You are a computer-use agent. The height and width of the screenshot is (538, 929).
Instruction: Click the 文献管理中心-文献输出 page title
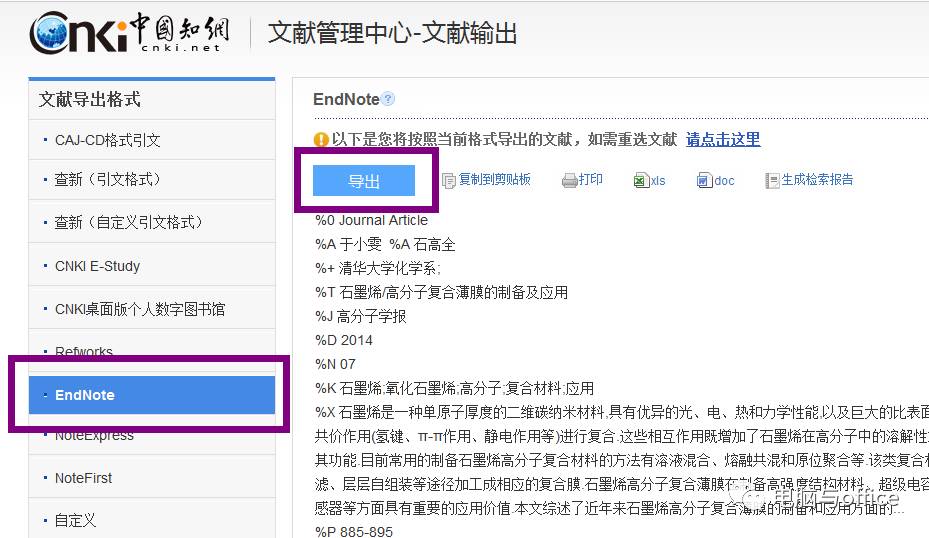click(392, 33)
